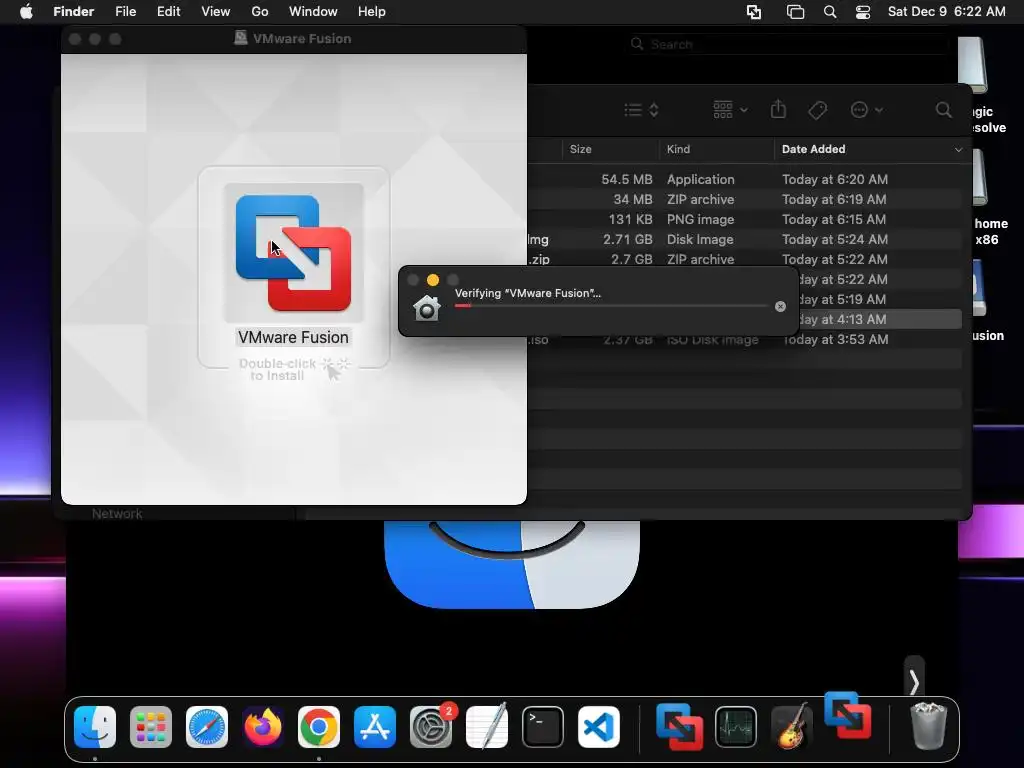Click the bouncing VMware Fusion Dock icon

(848, 715)
